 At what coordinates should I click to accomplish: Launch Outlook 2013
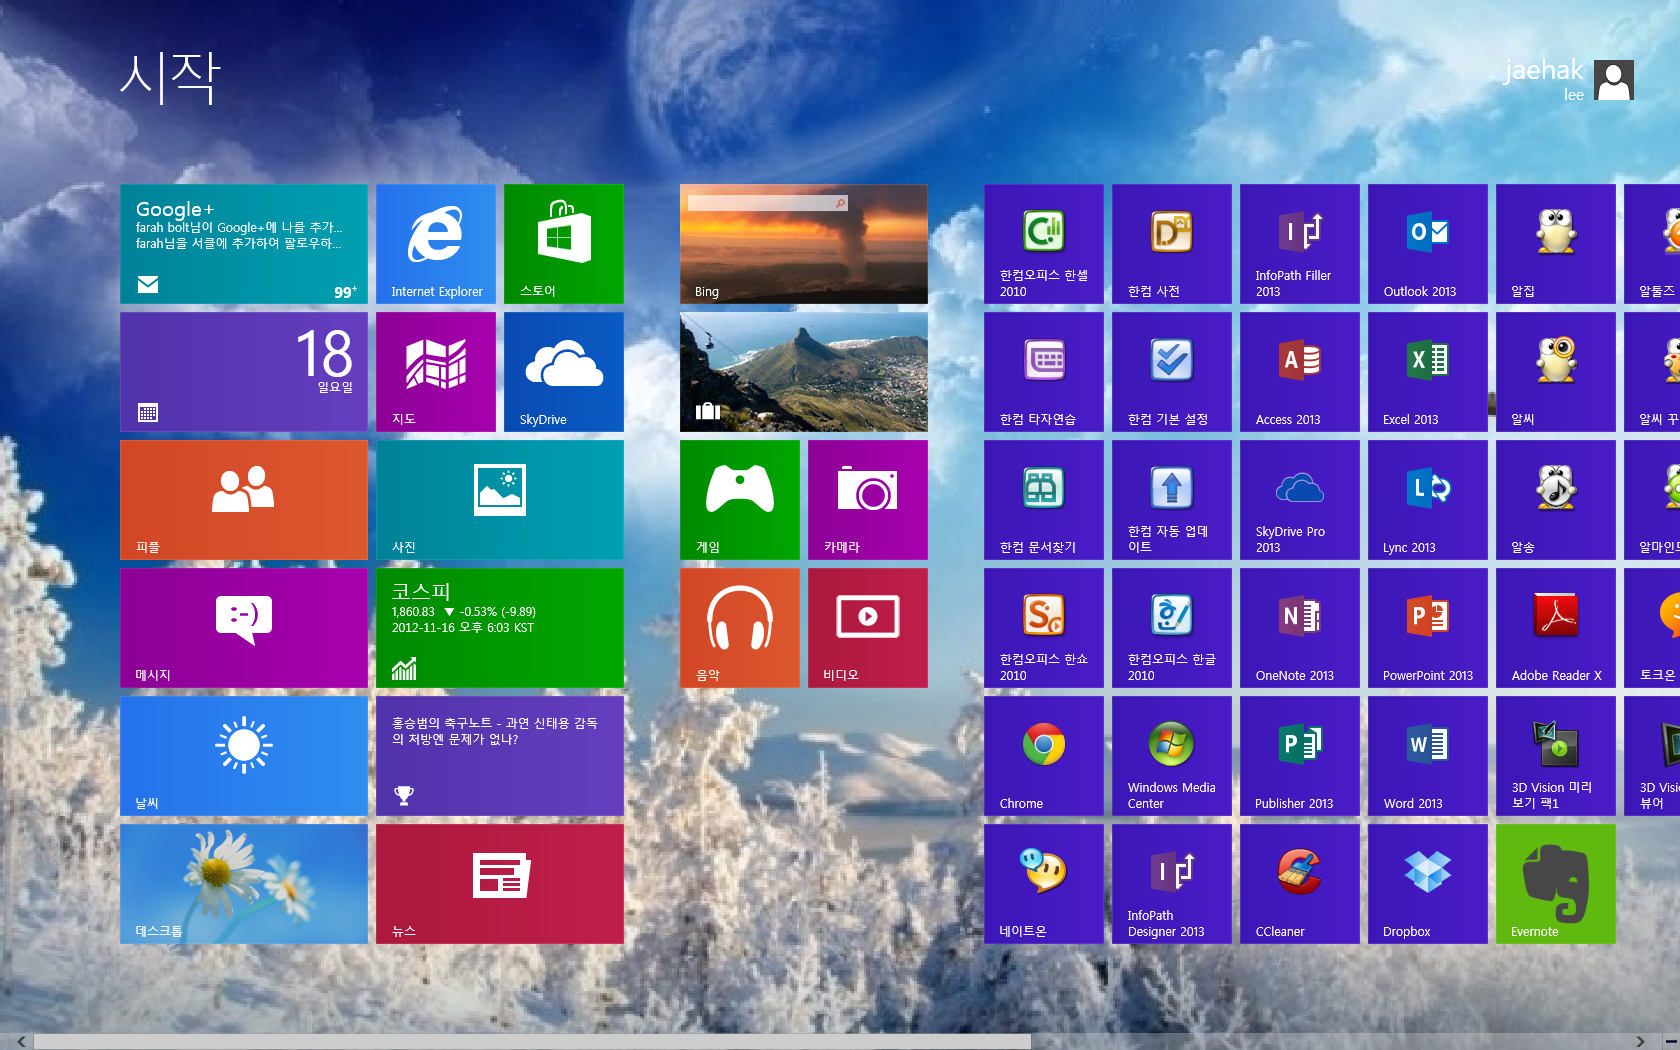[x=1428, y=244]
